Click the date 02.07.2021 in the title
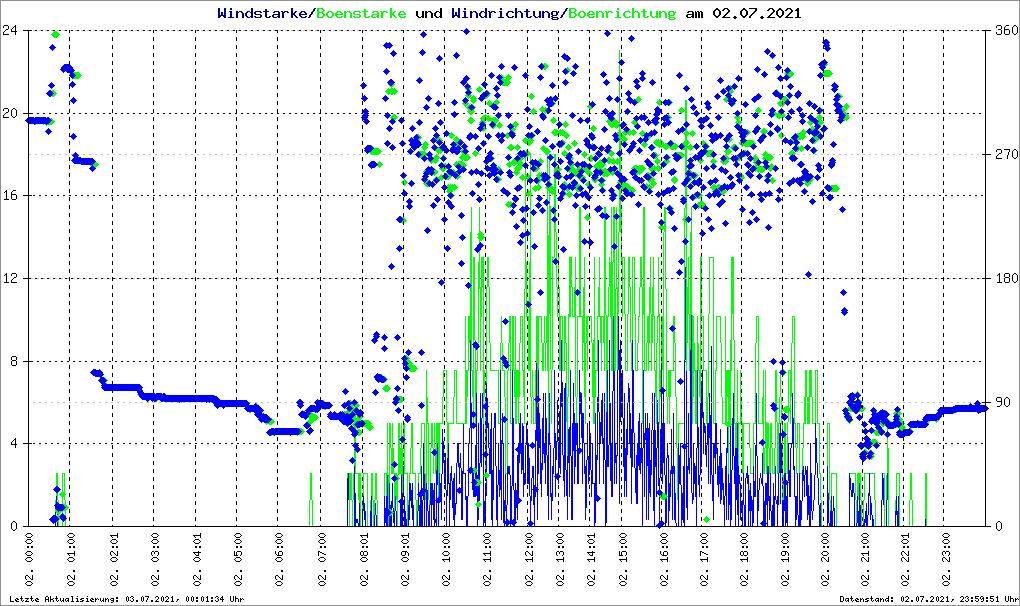Screen dimensions: 1020x606 (755, 14)
